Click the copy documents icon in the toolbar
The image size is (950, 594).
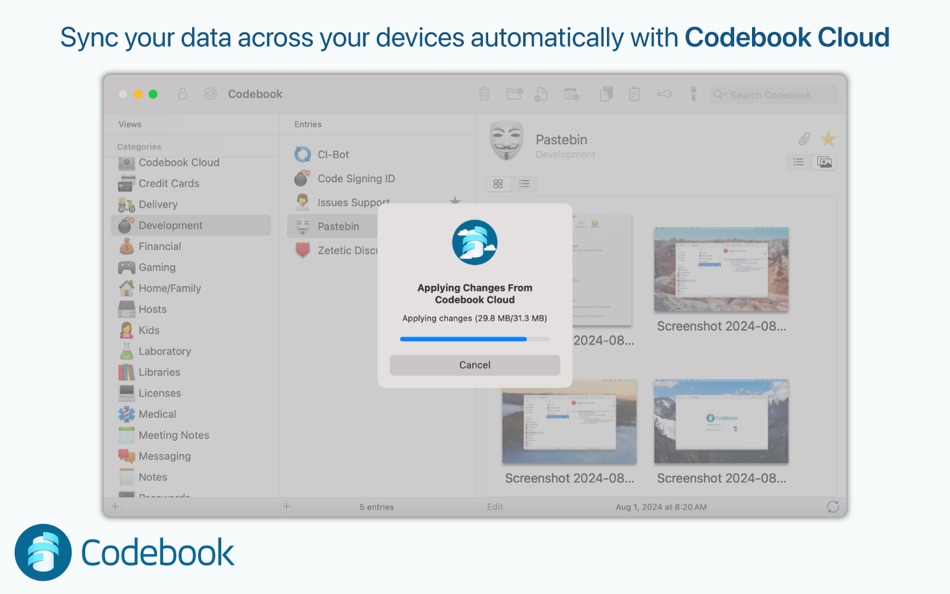tap(606, 94)
